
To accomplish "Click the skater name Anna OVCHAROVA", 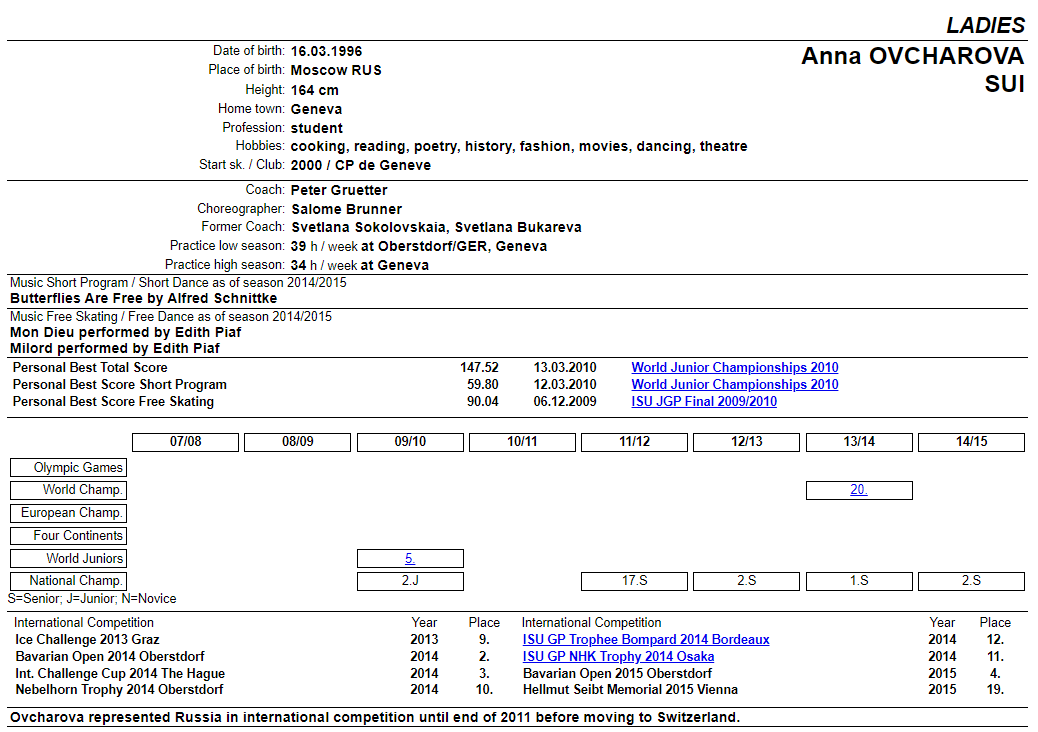I will point(913,56).
